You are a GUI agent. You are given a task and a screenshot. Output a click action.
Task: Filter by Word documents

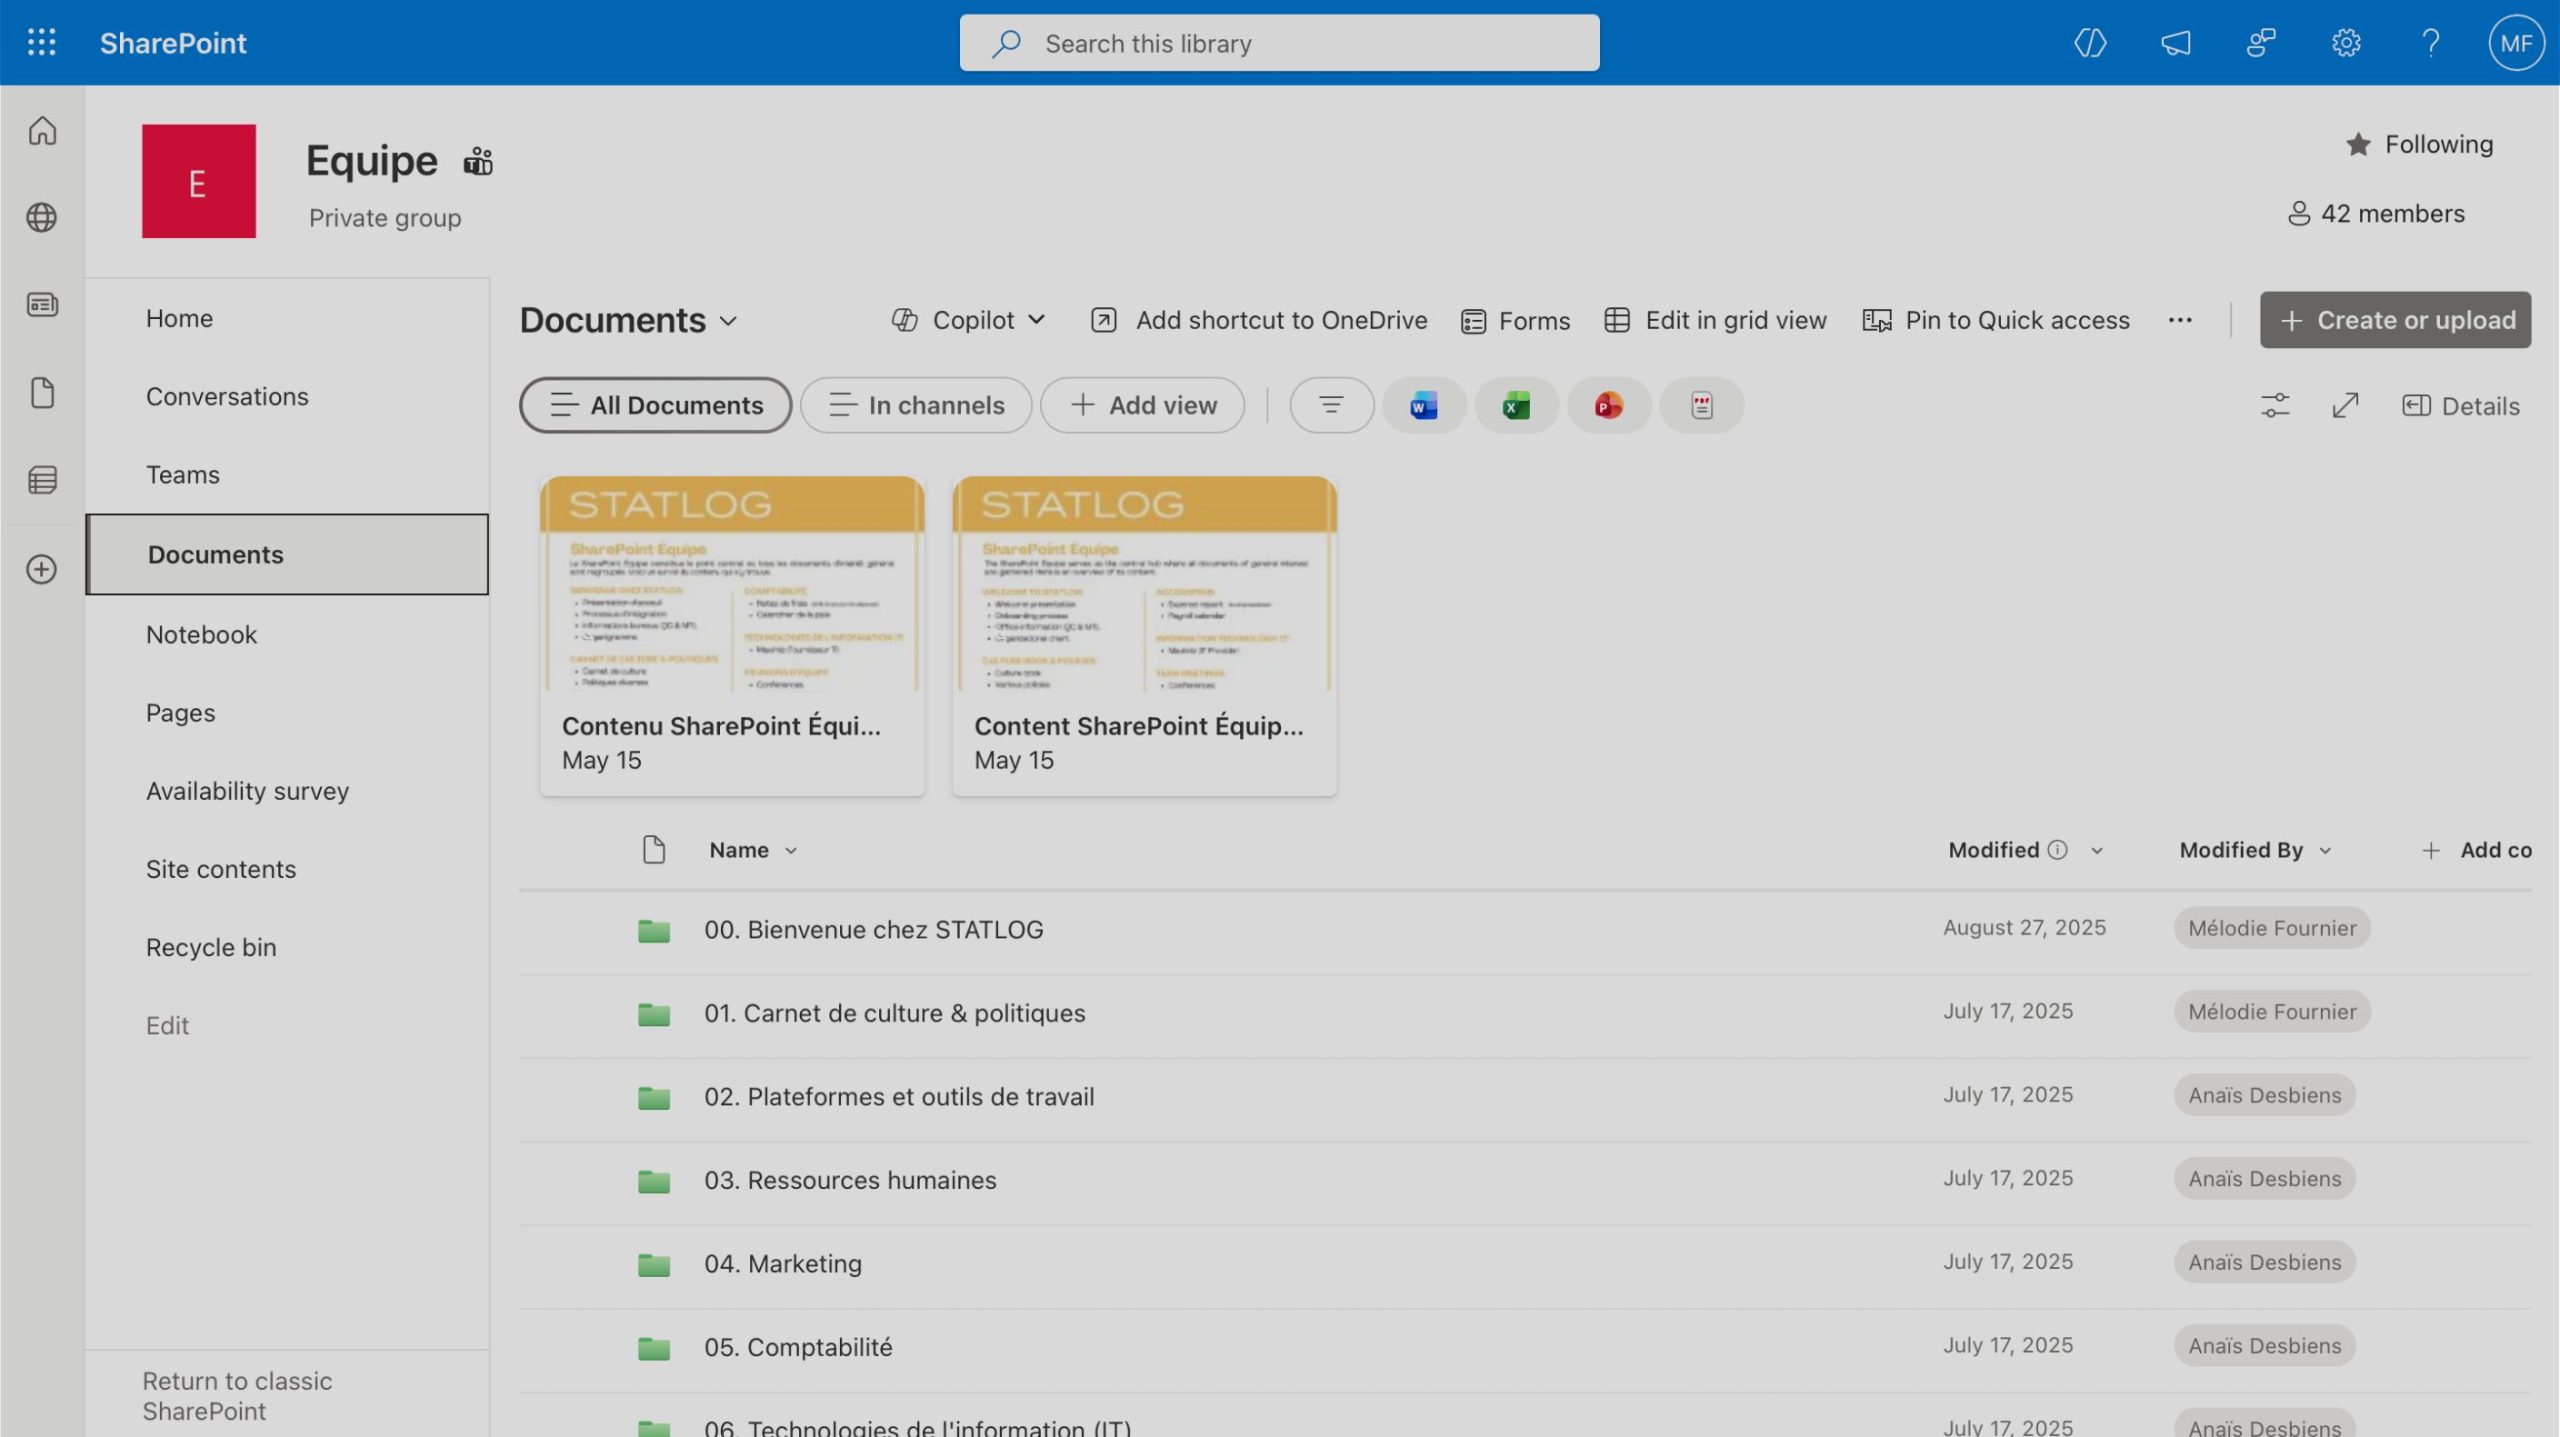tap(1423, 405)
